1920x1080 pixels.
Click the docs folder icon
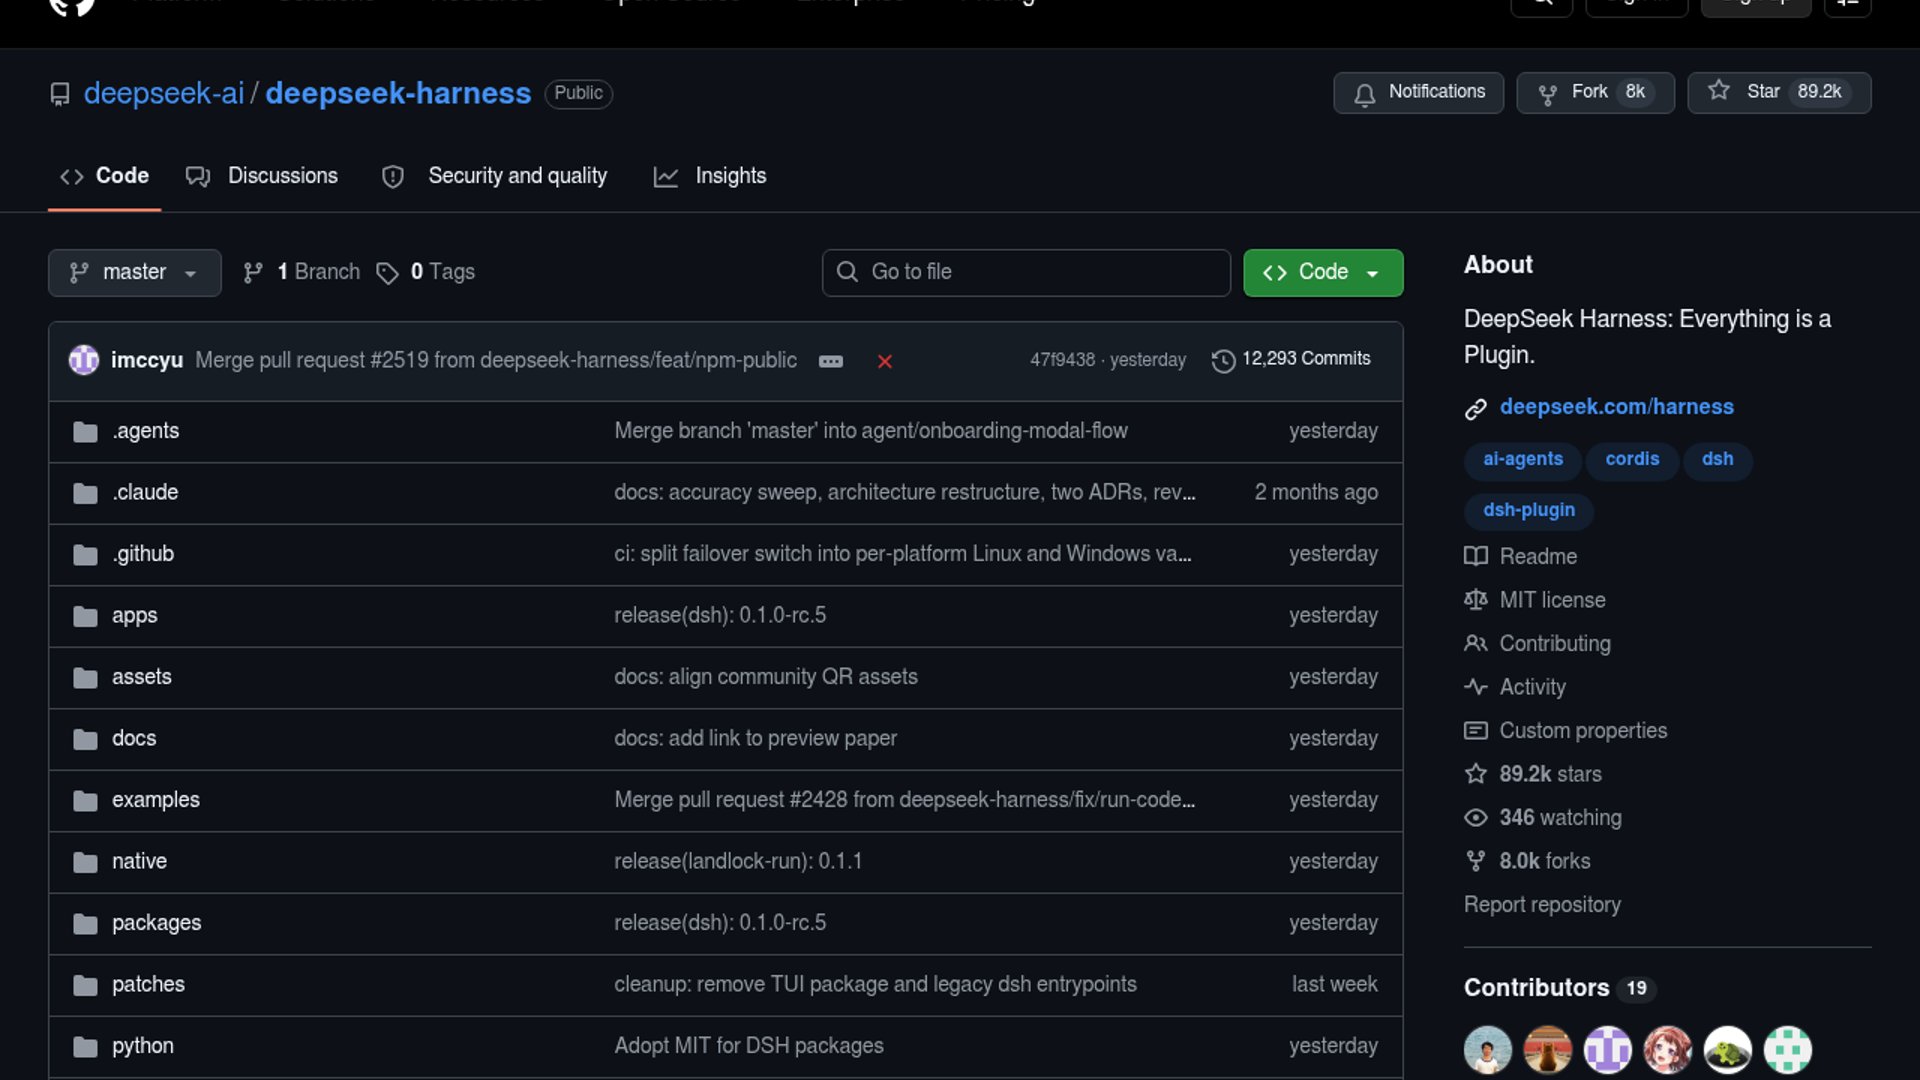pyautogui.click(x=85, y=739)
